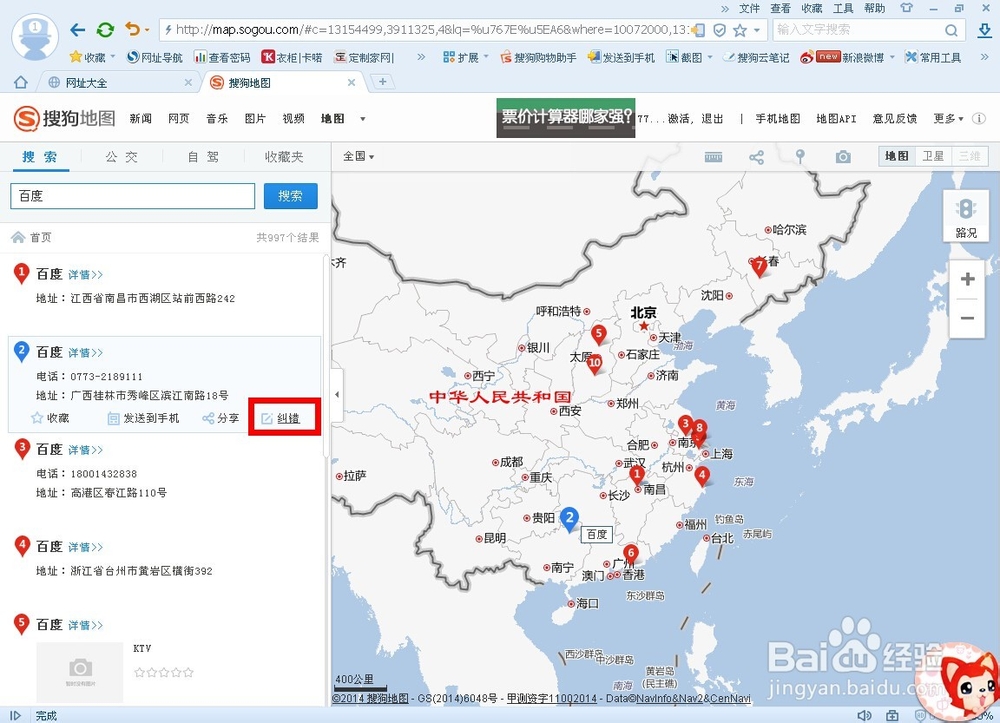Switch map to 三维 view

click(x=969, y=156)
